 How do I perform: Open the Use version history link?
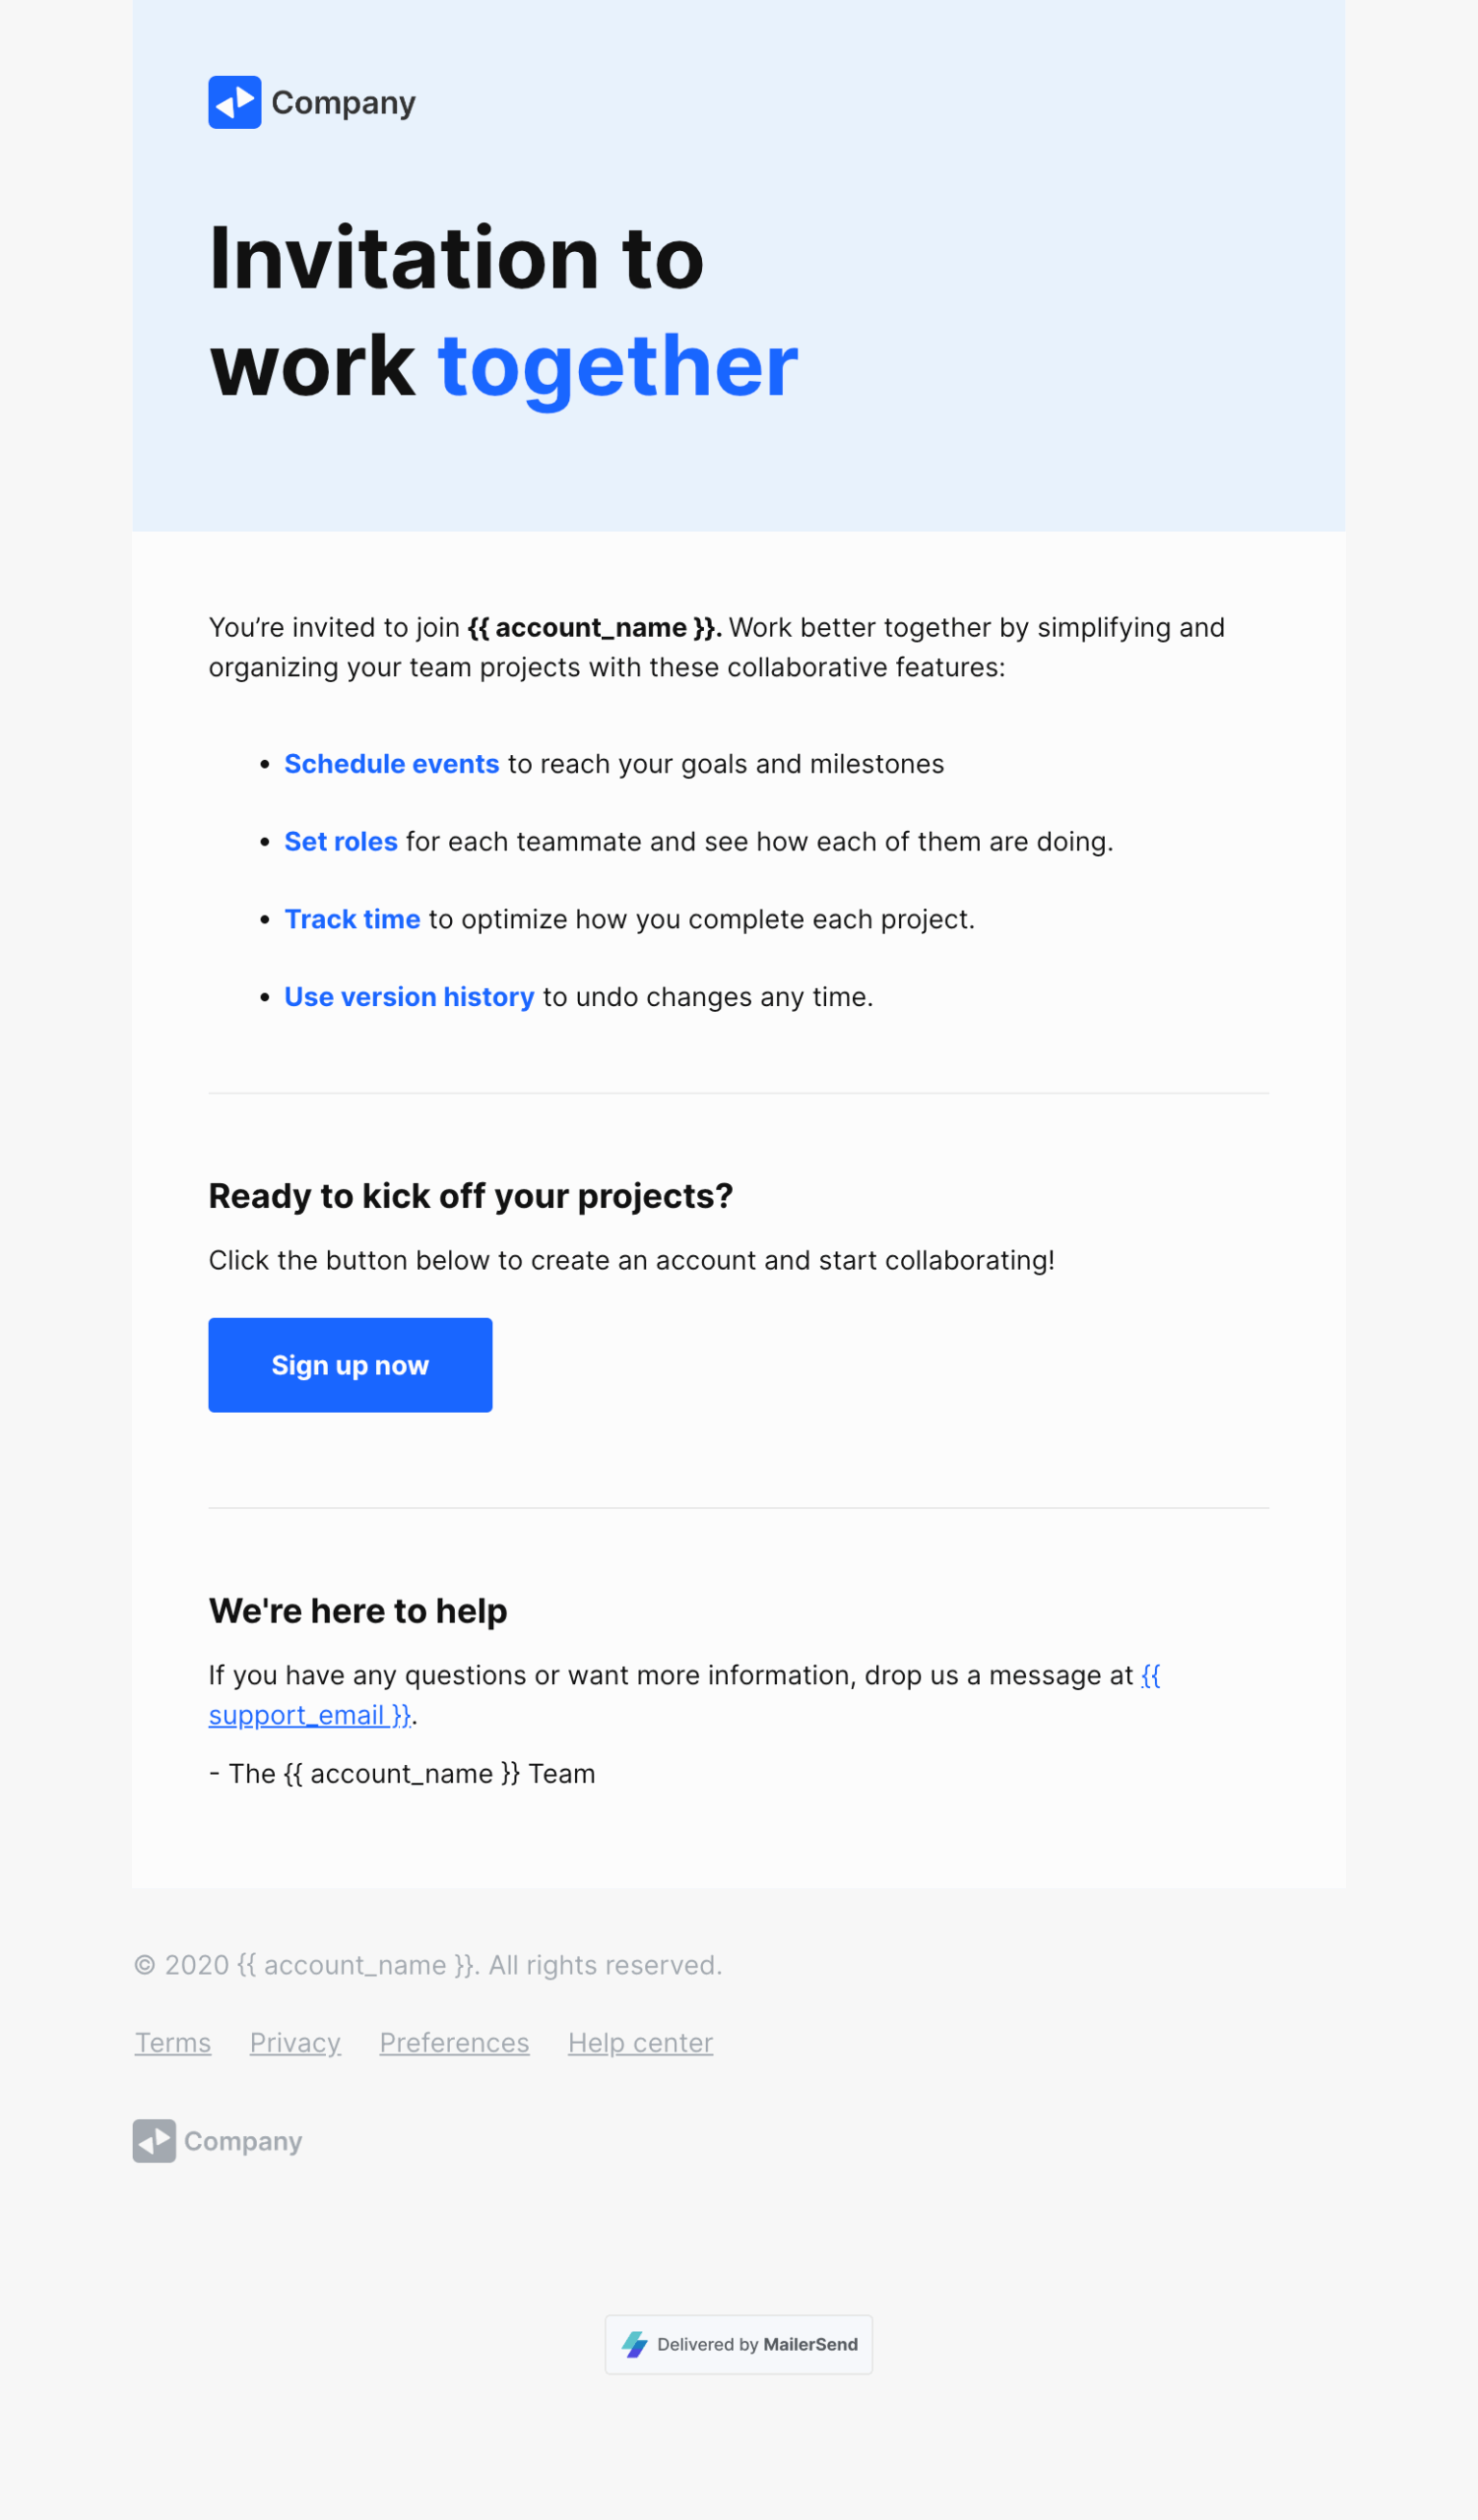409,996
